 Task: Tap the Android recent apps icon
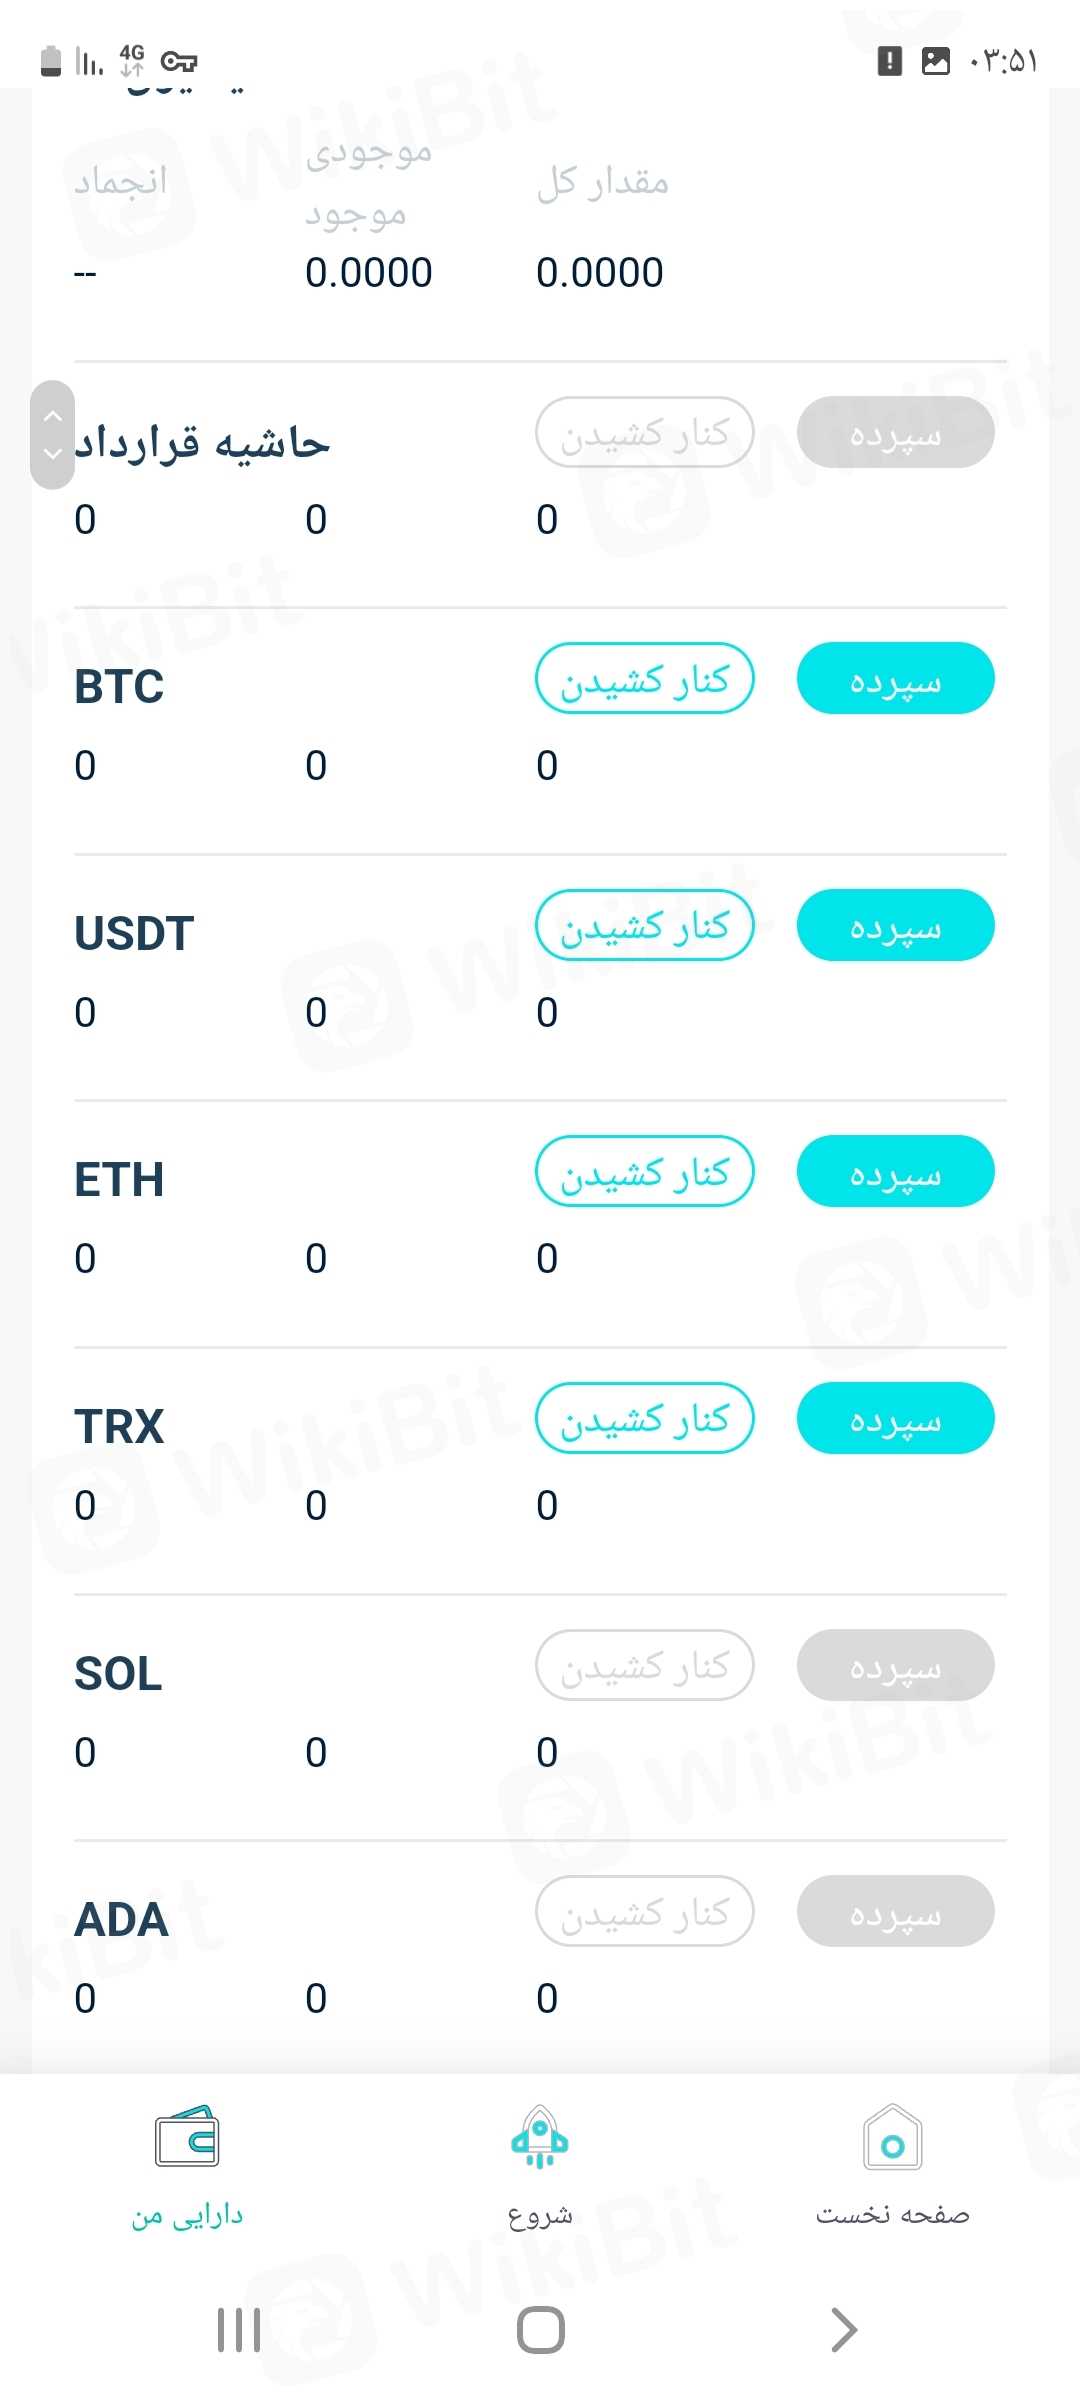[x=239, y=2330]
